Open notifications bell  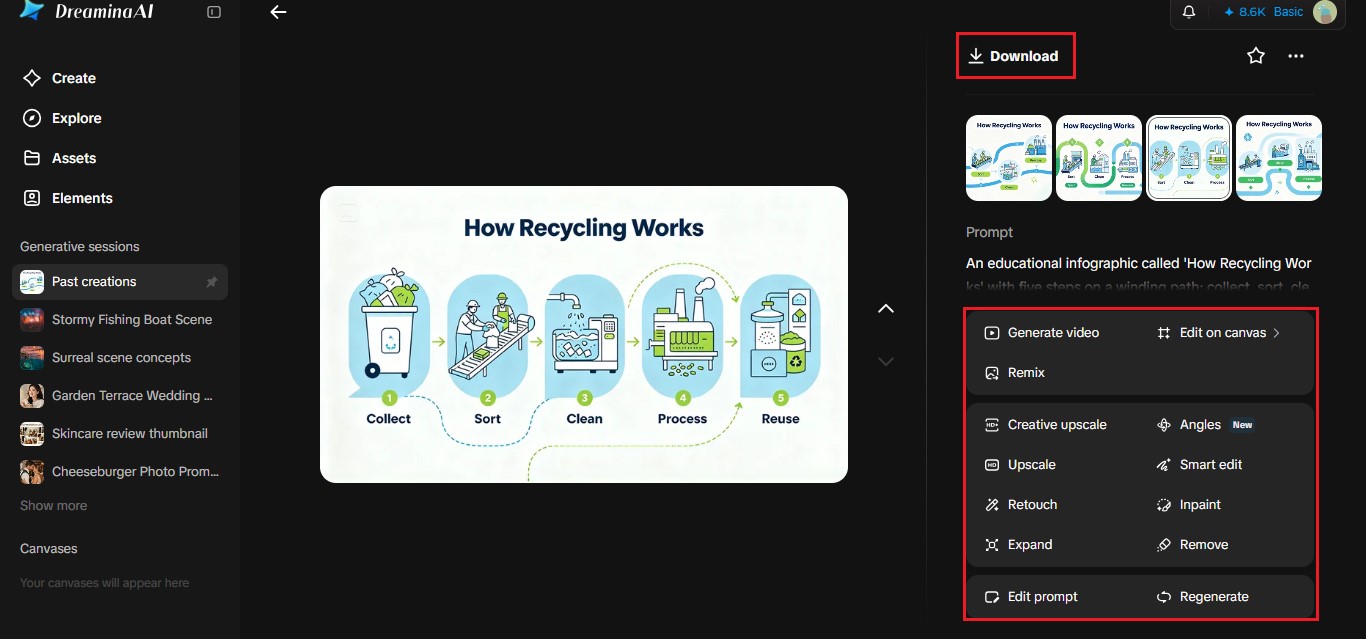pyautogui.click(x=1189, y=12)
